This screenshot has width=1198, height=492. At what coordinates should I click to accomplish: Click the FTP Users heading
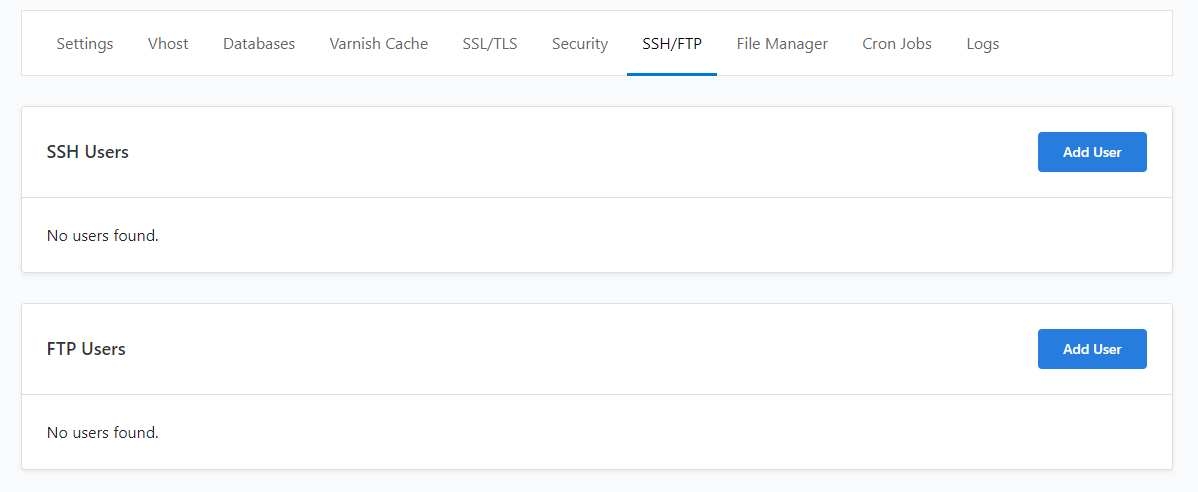click(x=86, y=349)
